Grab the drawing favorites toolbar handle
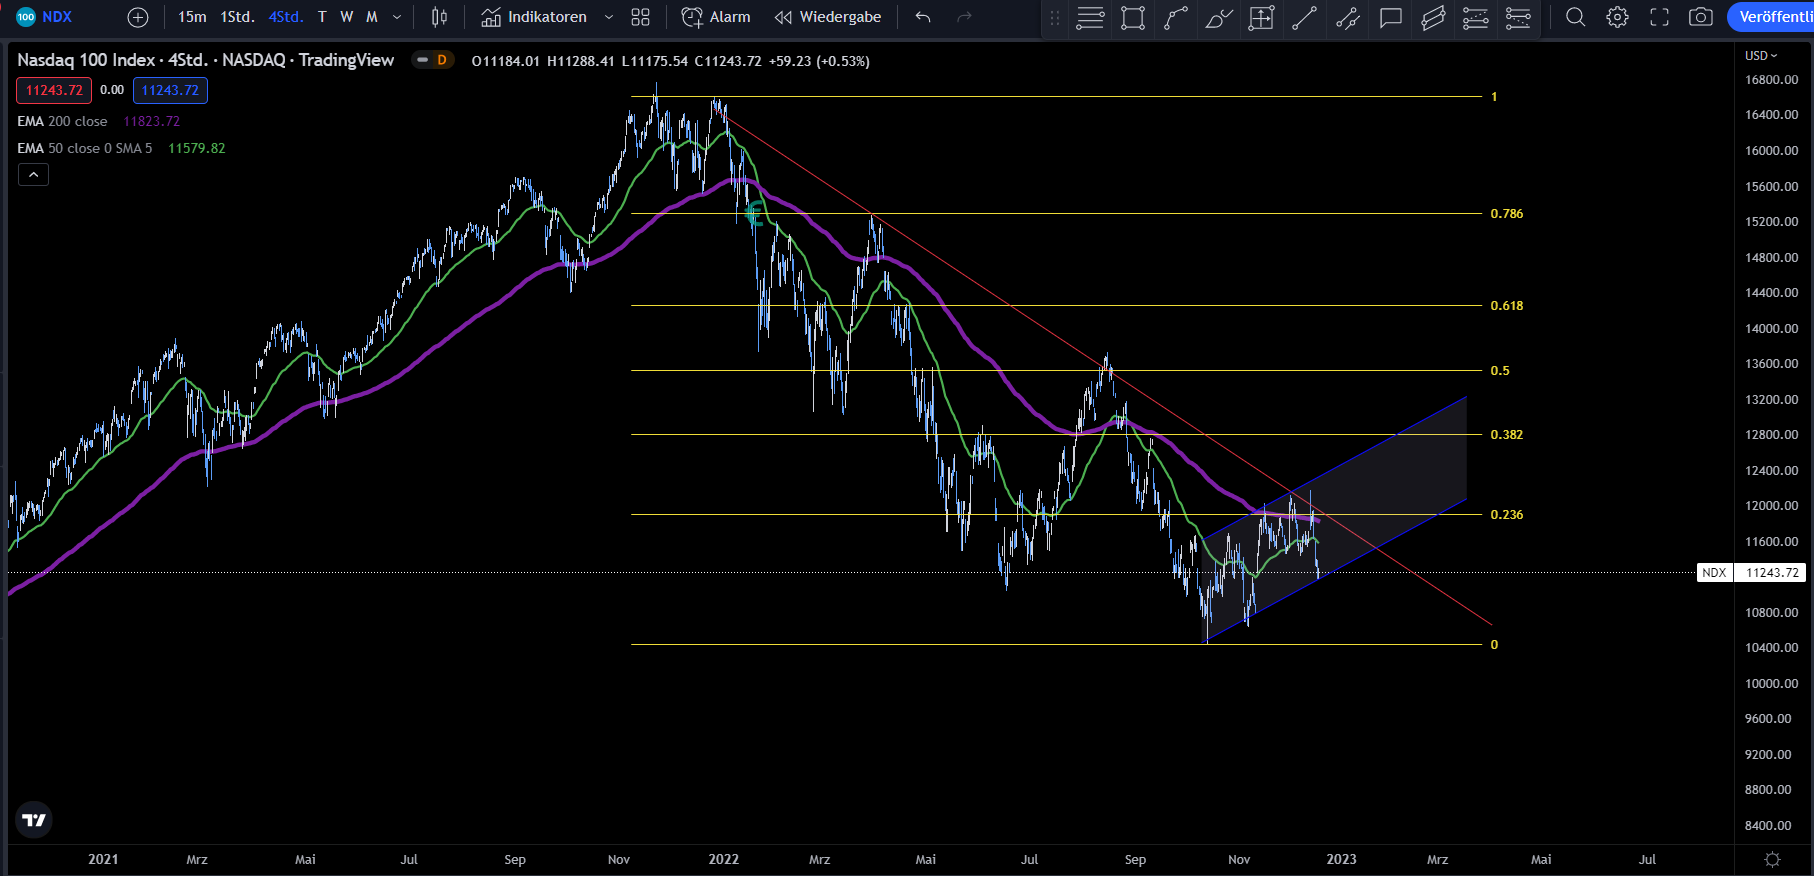The height and width of the screenshot is (876, 1814). (1055, 17)
